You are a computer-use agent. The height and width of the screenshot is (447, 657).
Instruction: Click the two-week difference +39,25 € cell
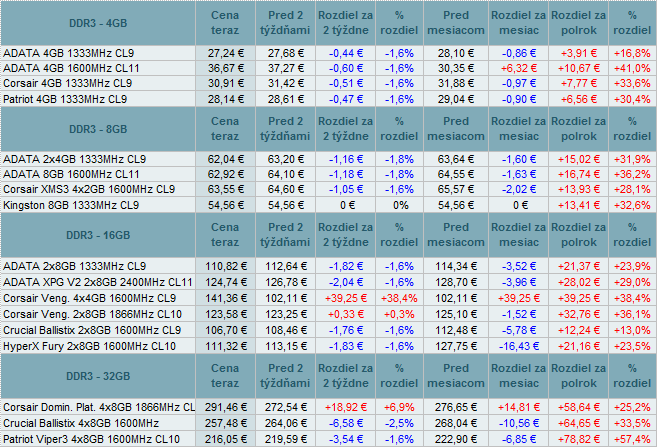pyautogui.click(x=346, y=298)
